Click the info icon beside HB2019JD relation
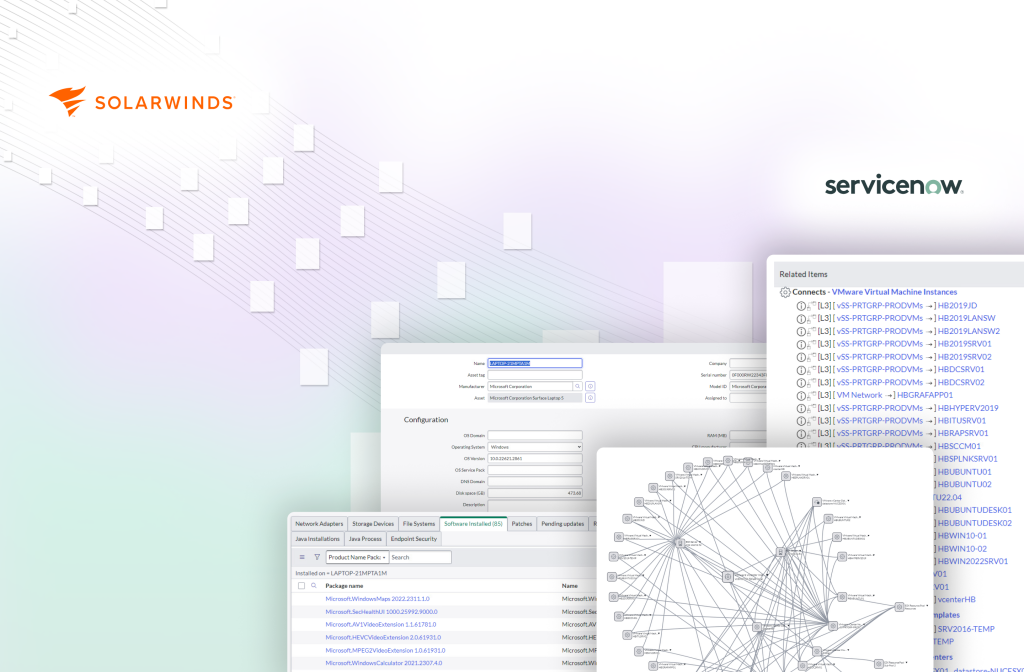This screenshot has width=1024, height=672. click(801, 305)
